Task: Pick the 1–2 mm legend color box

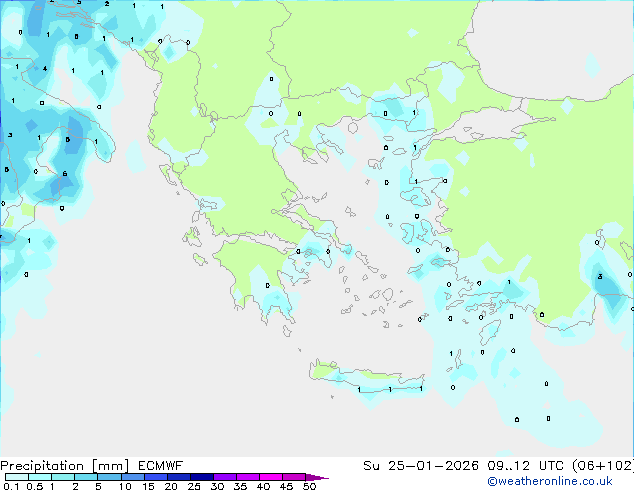Action: pyautogui.click(x=63, y=477)
